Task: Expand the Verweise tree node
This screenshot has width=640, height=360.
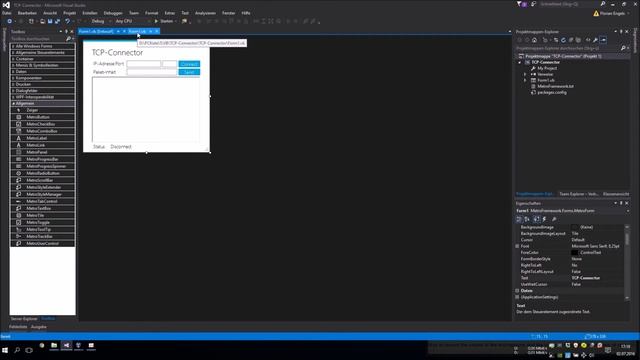Action: coord(525,74)
